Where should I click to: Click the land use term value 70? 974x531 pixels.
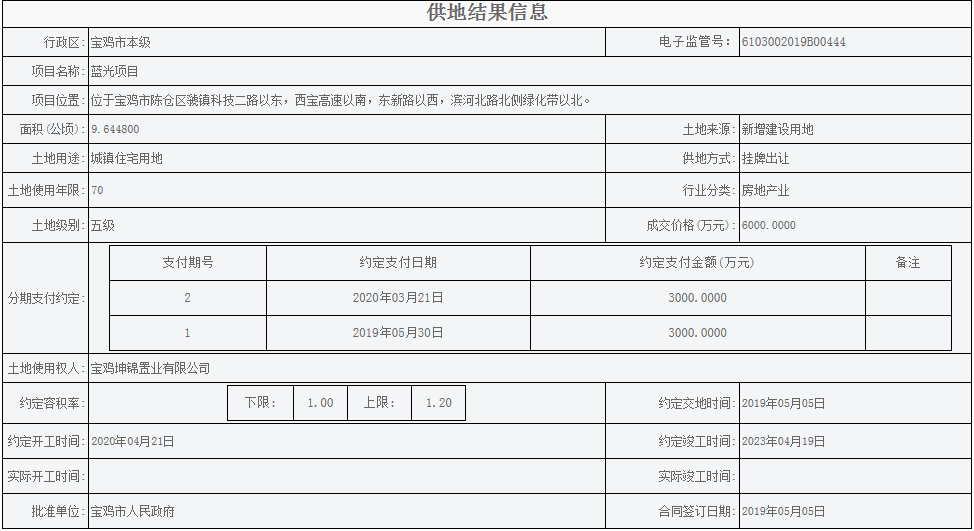click(x=97, y=190)
